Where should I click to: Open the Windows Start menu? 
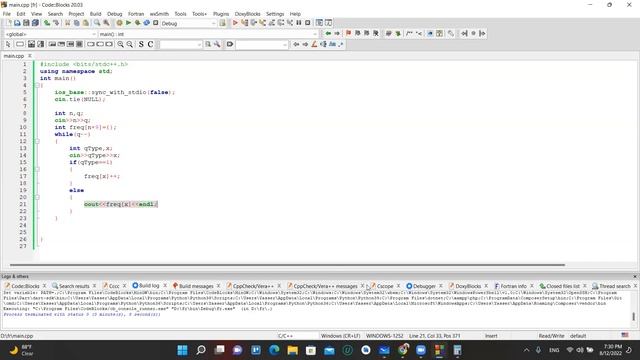(182, 350)
